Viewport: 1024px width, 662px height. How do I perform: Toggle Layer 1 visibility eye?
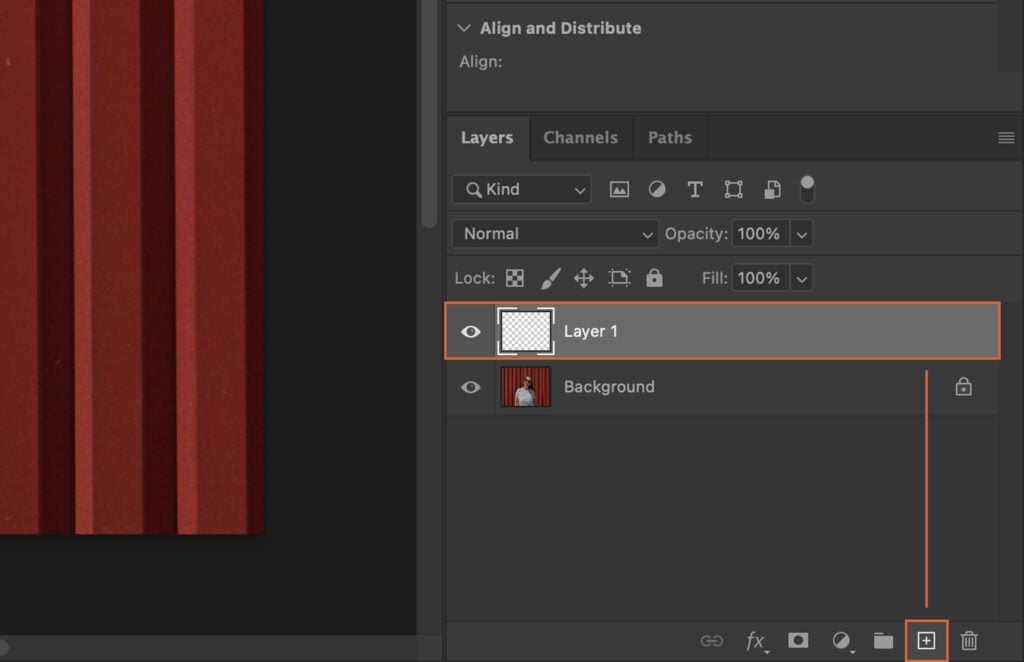click(470, 331)
